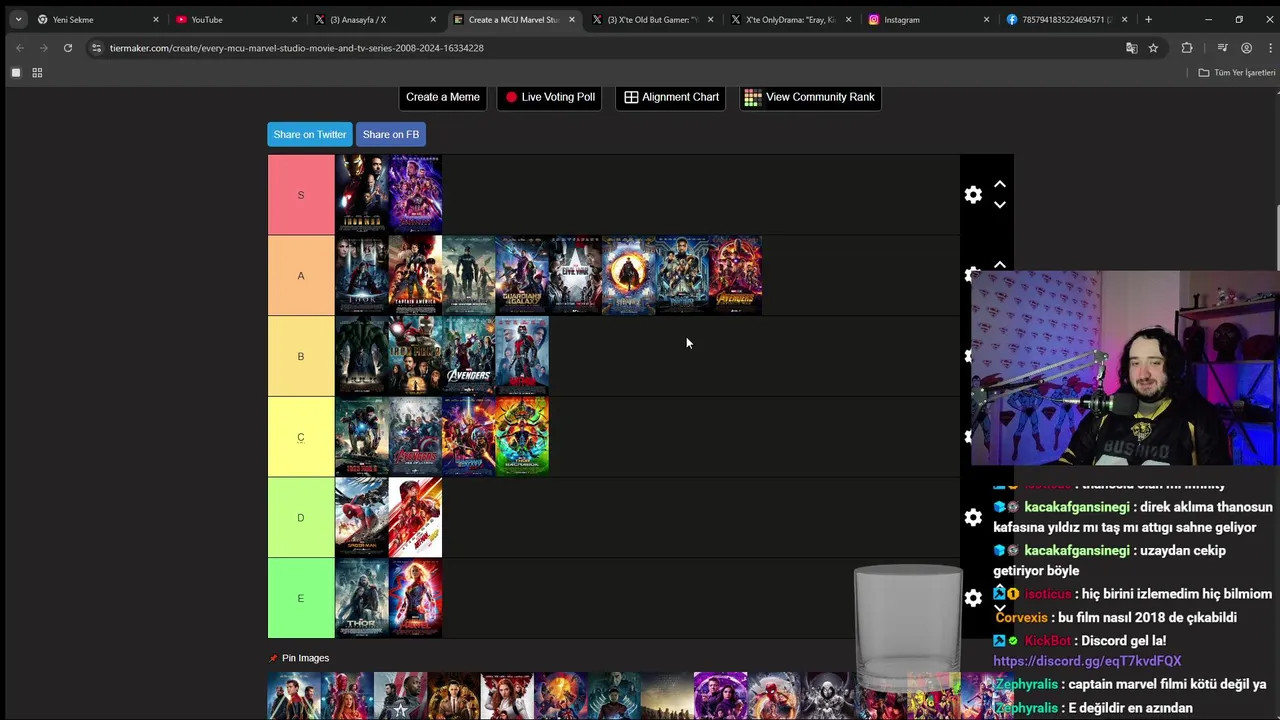Switch to the Anasayfa / X tab
1280x720 pixels.
(x=375, y=19)
